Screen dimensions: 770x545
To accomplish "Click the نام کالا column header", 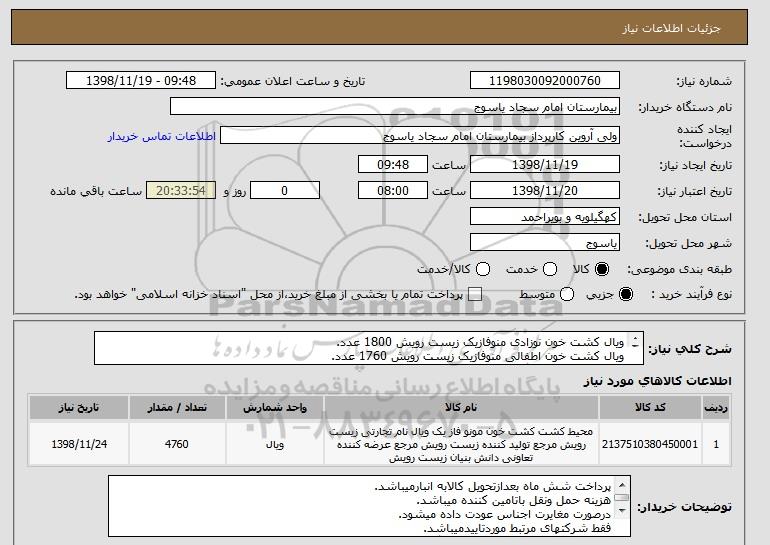I will (461, 408).
